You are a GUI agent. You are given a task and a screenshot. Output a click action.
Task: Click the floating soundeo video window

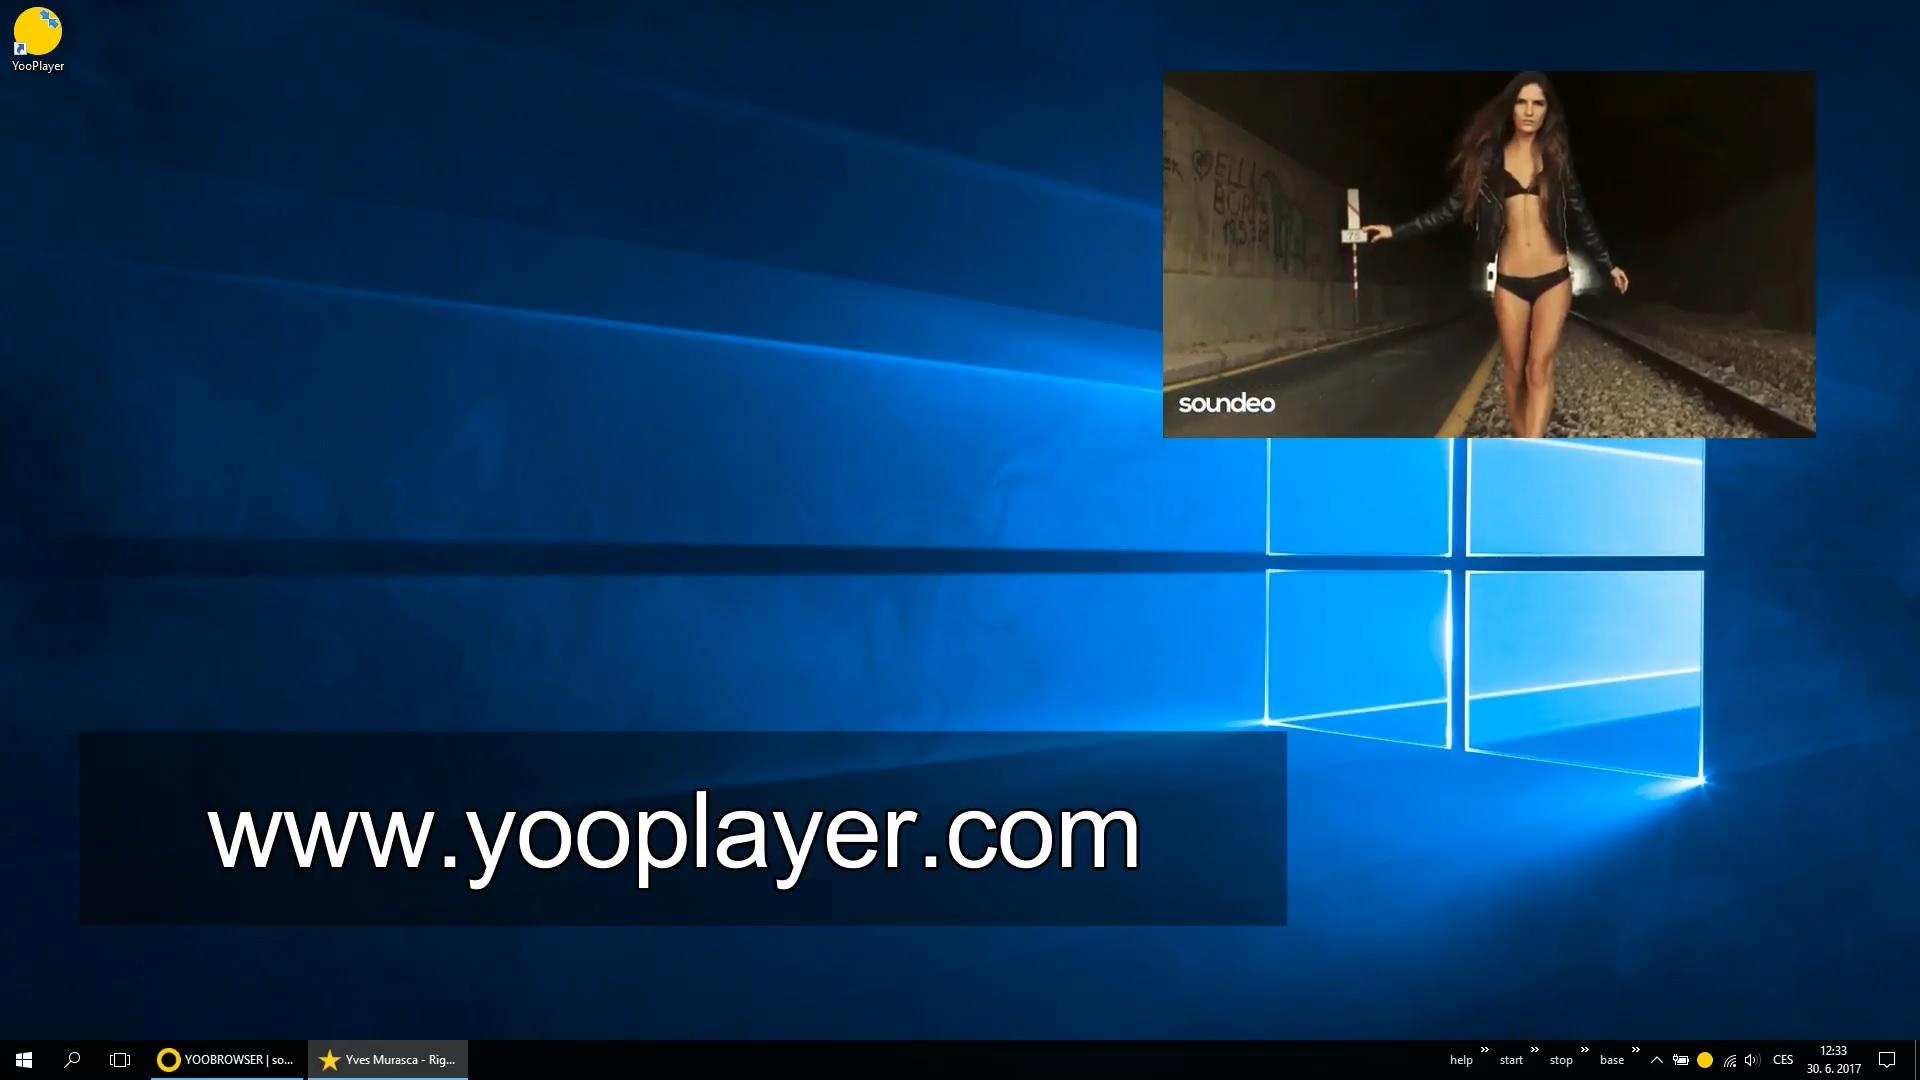[1489, 254]
